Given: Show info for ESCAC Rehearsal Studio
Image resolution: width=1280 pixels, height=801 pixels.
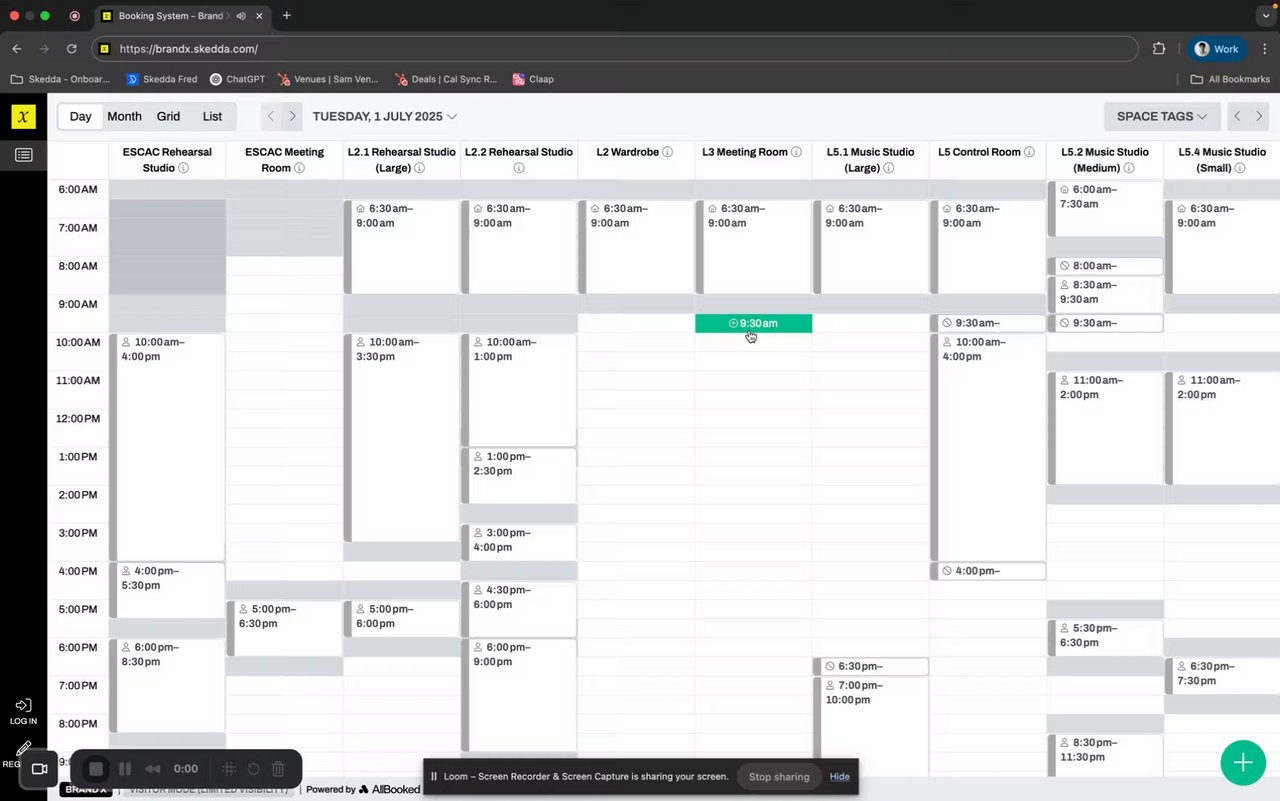Looking at the screenshot, I should coord(183,168).
